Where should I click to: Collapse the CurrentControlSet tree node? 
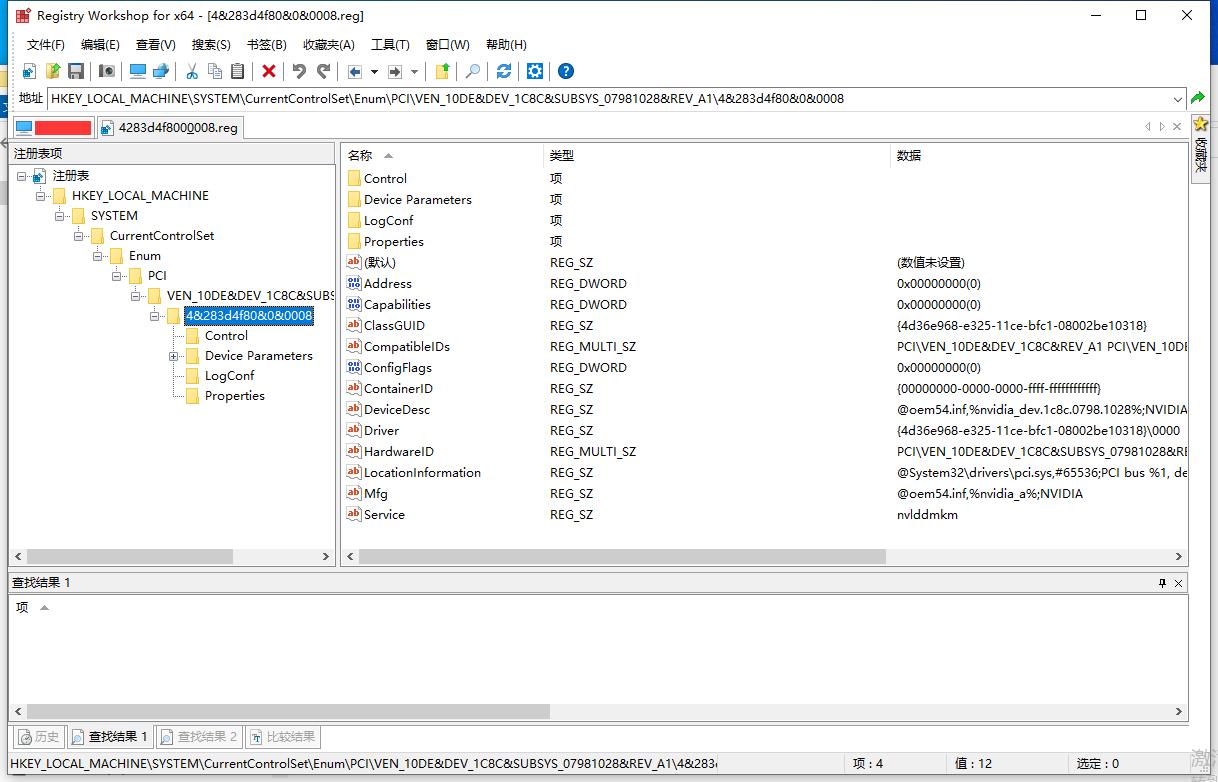click(79, 235)
